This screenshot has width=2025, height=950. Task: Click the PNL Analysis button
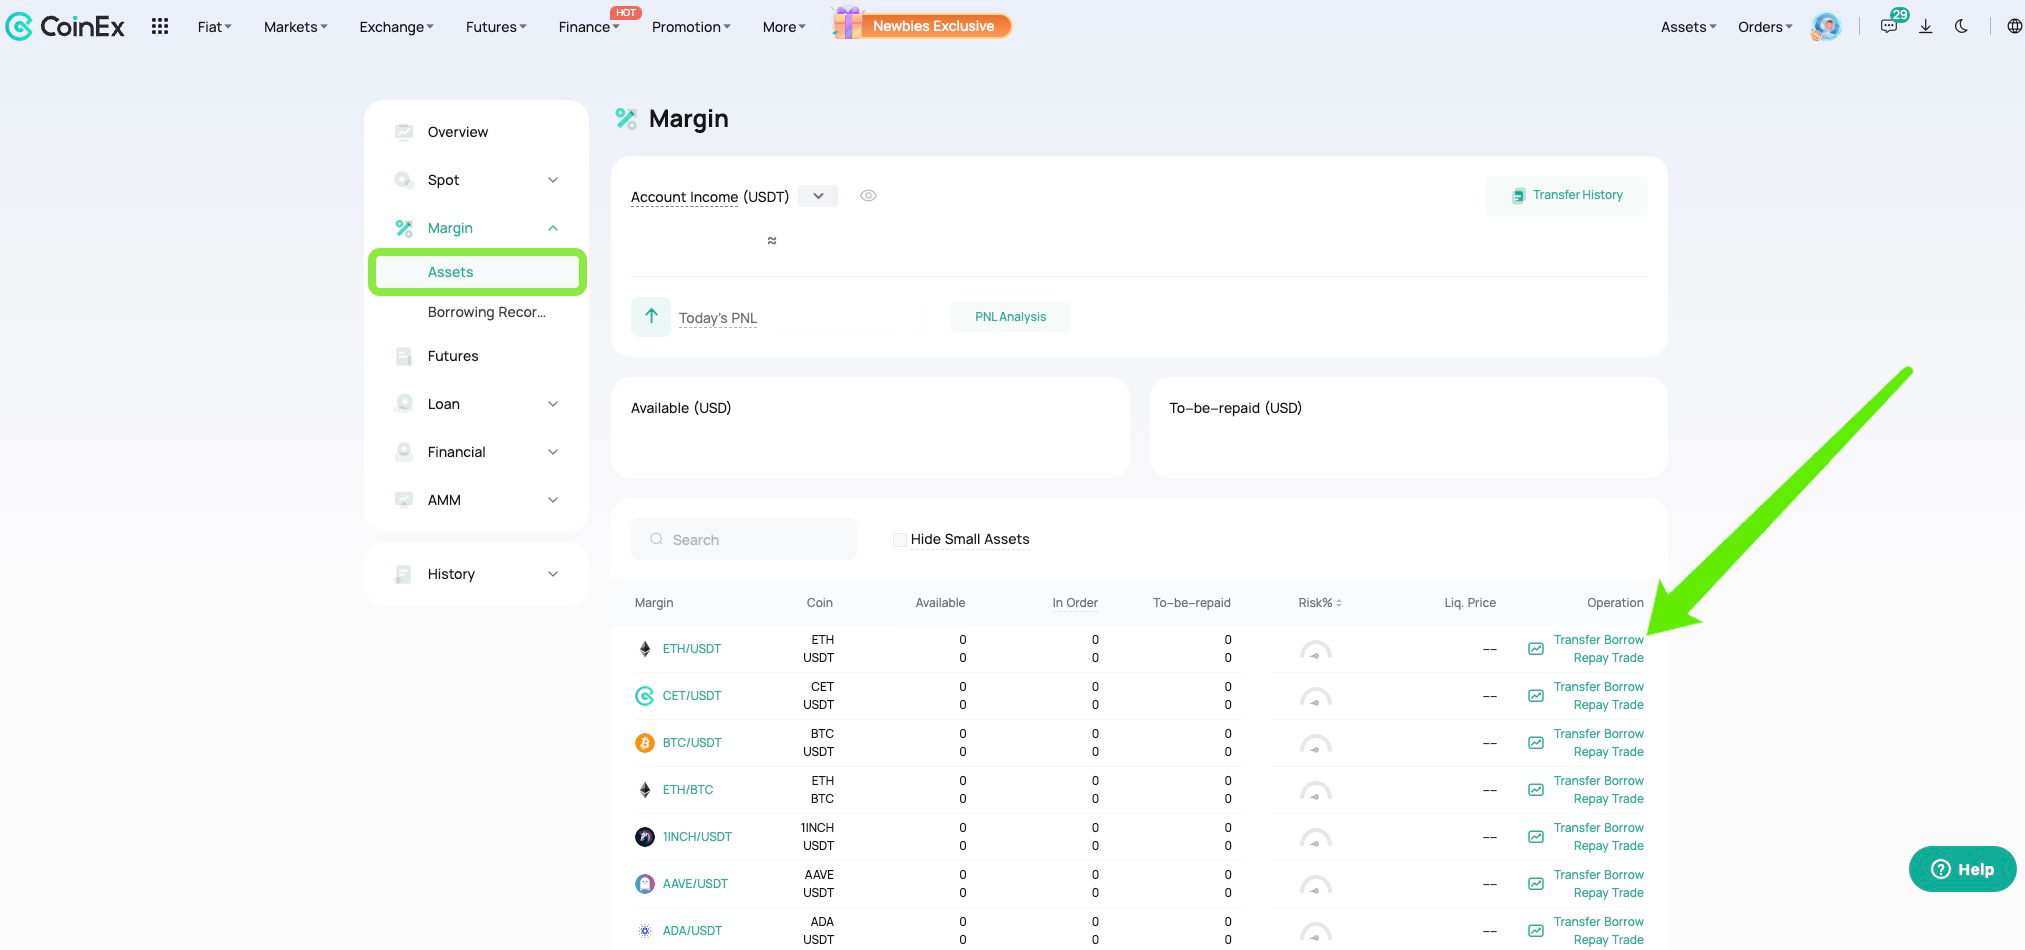tap(1010, 317)
